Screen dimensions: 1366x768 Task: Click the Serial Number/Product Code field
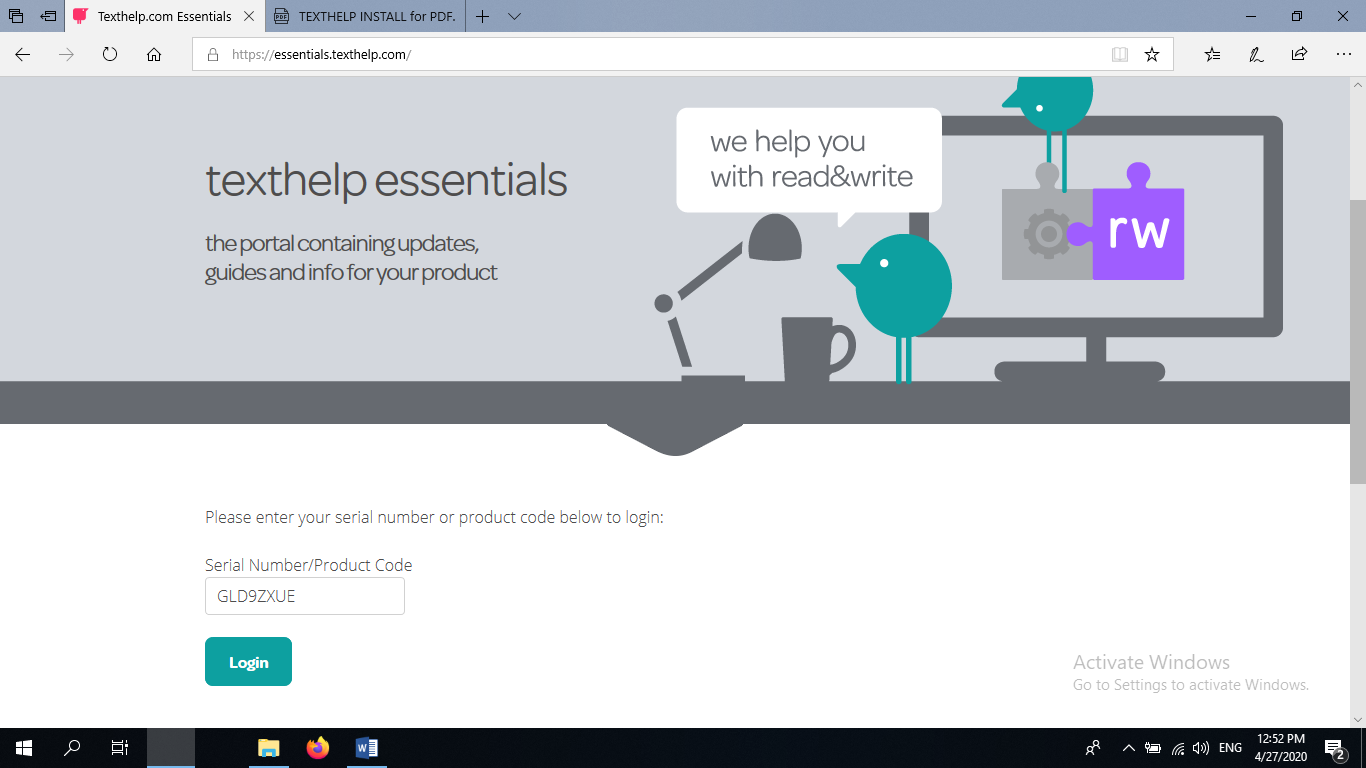point(305,596)
